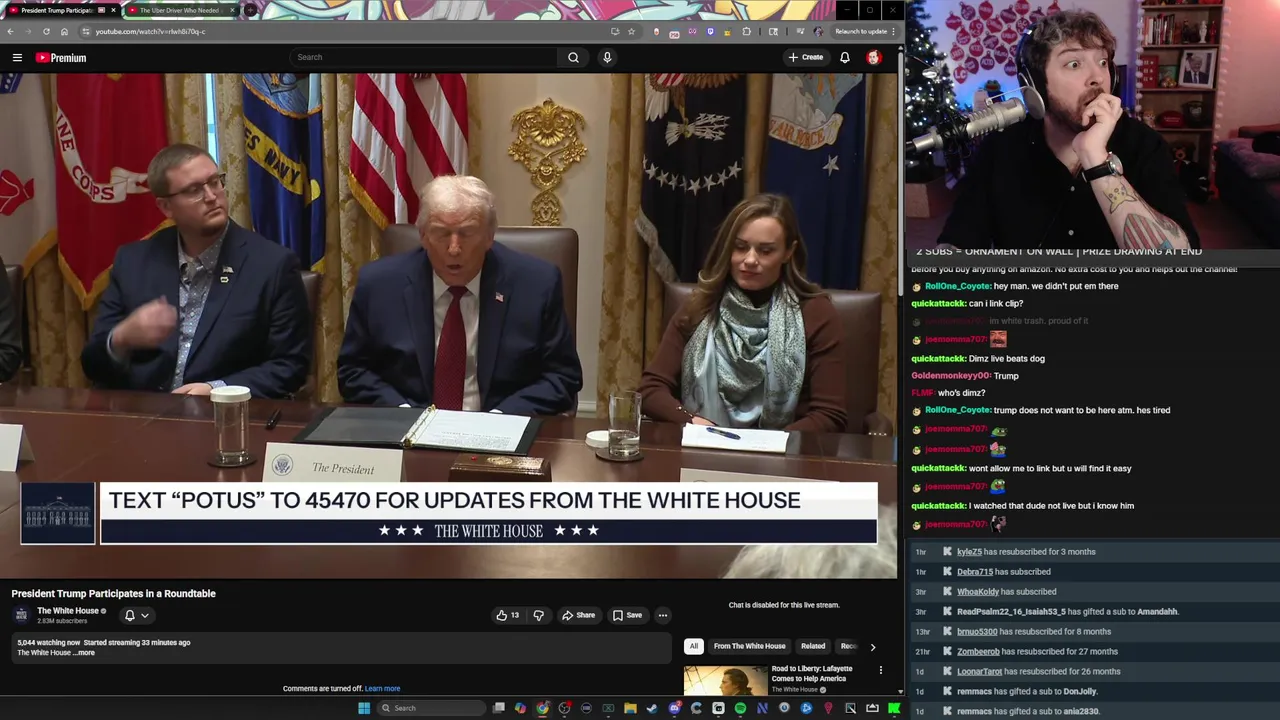Open Spotify from the taskbar
1280x720 pixels.
740,708
